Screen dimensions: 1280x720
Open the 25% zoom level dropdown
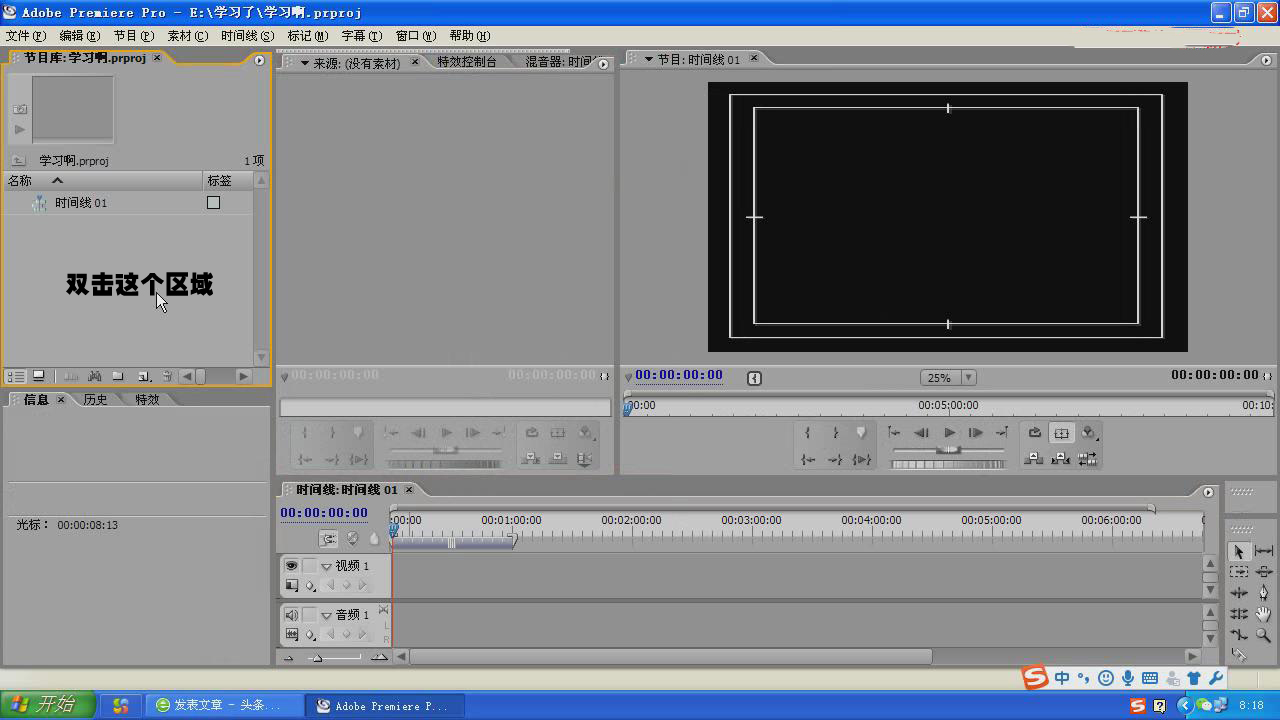(968, 378)
